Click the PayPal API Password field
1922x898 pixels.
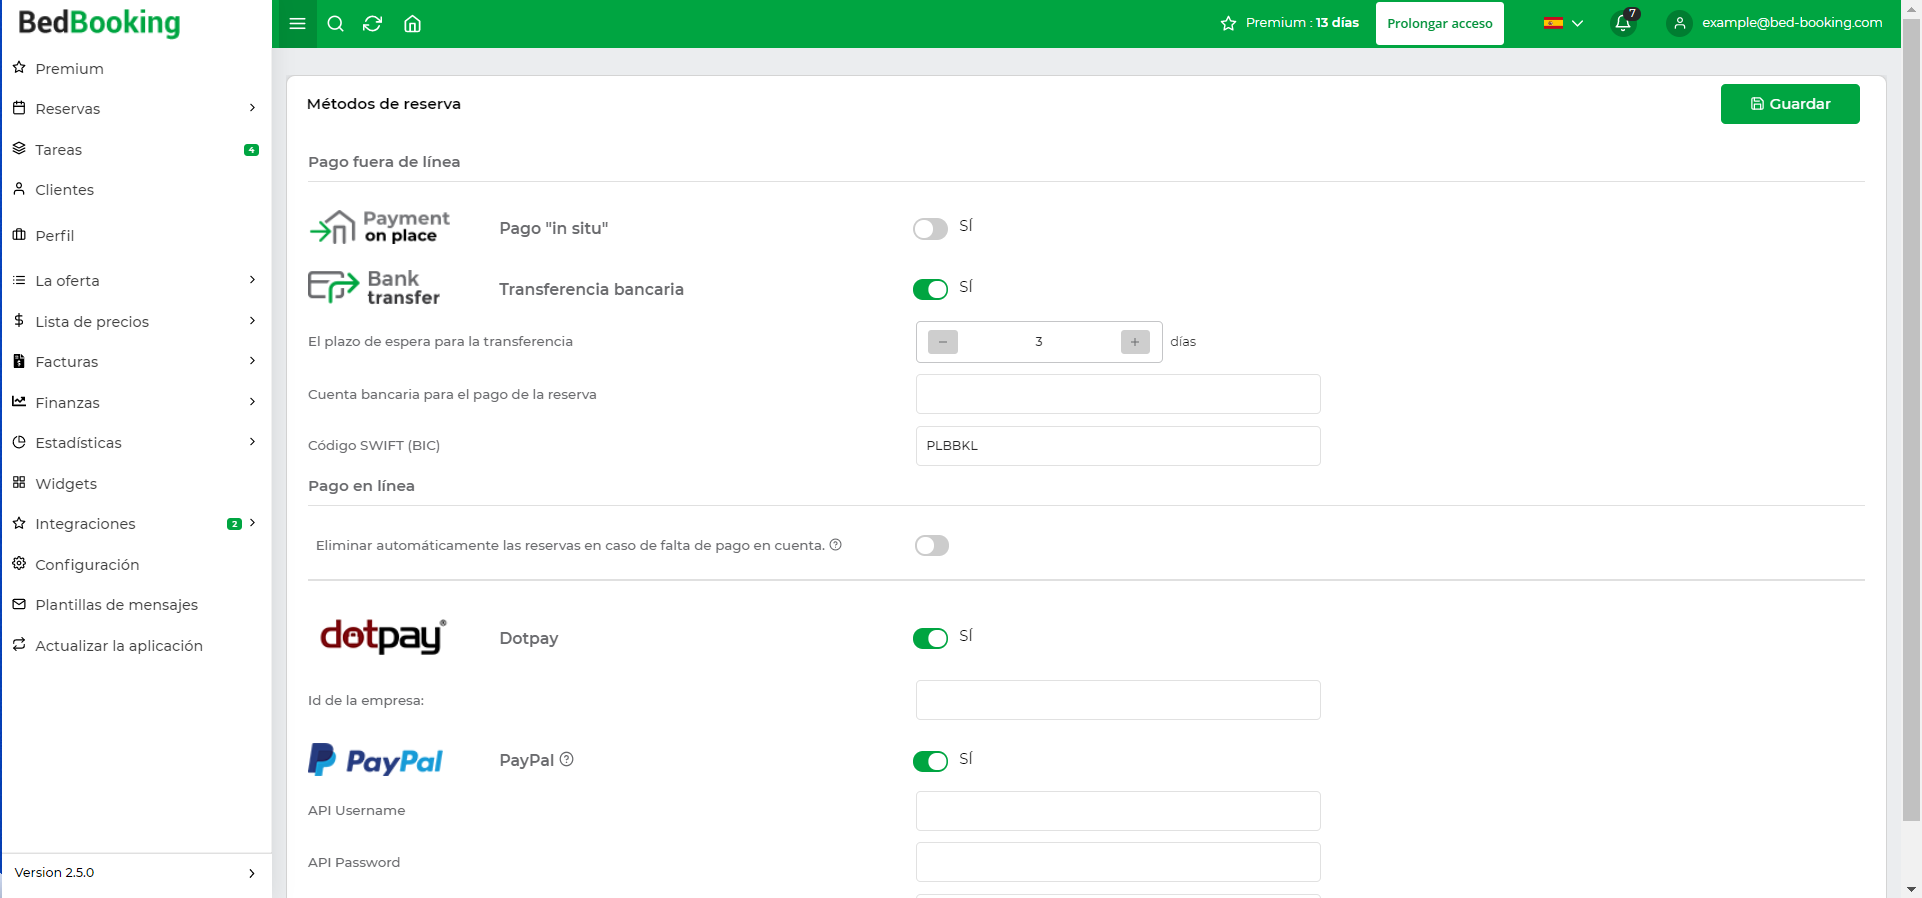tap(1118, 862)
